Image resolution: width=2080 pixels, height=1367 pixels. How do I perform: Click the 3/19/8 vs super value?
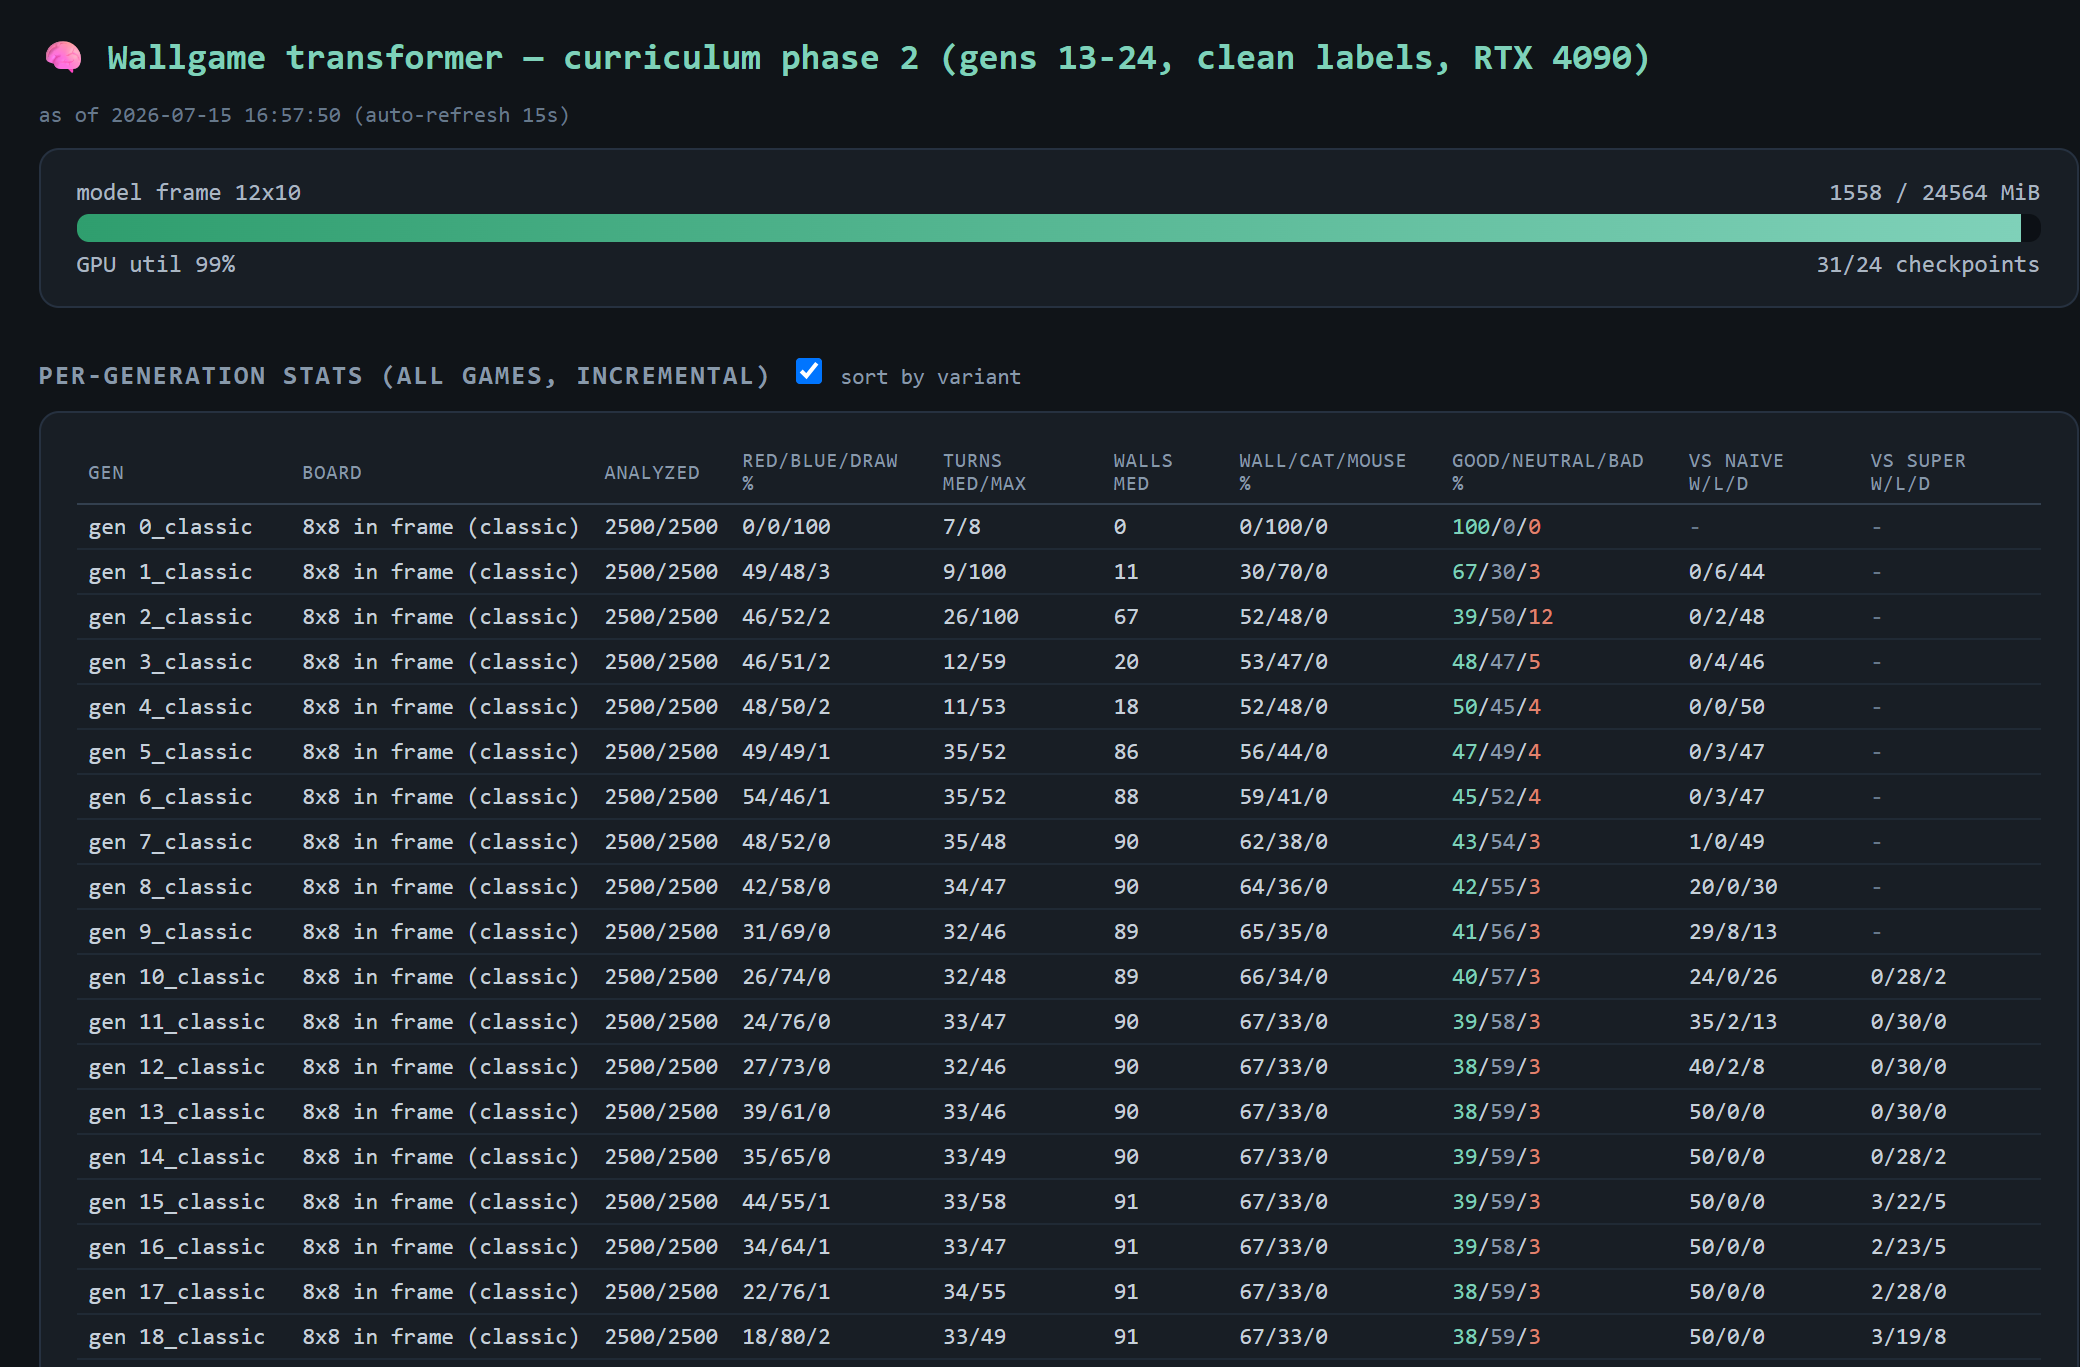click(1909, 1337)
